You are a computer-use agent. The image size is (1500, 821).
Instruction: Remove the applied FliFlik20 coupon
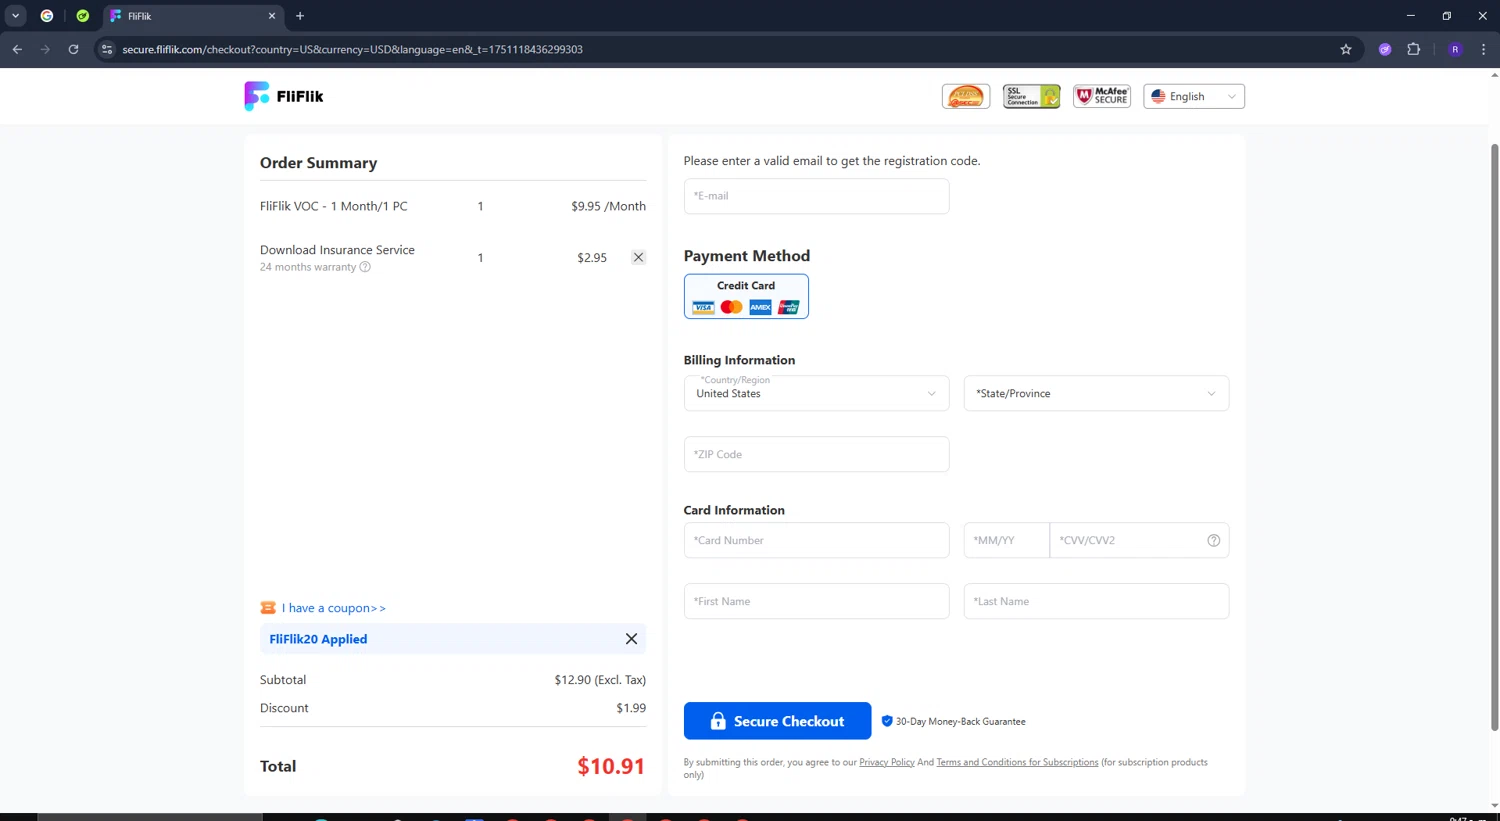[631, 639]
